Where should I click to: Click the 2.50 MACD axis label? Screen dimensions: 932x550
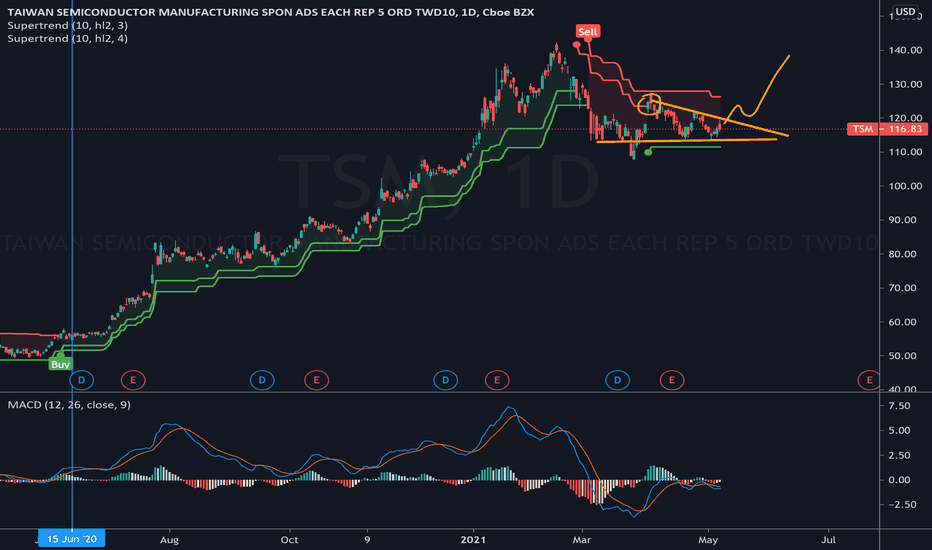[899, 455]
